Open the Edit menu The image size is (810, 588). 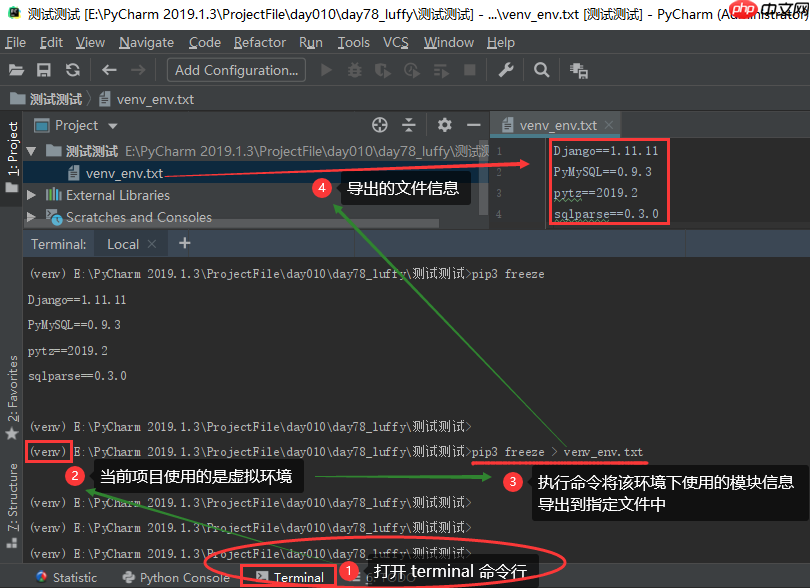[51, 42]
